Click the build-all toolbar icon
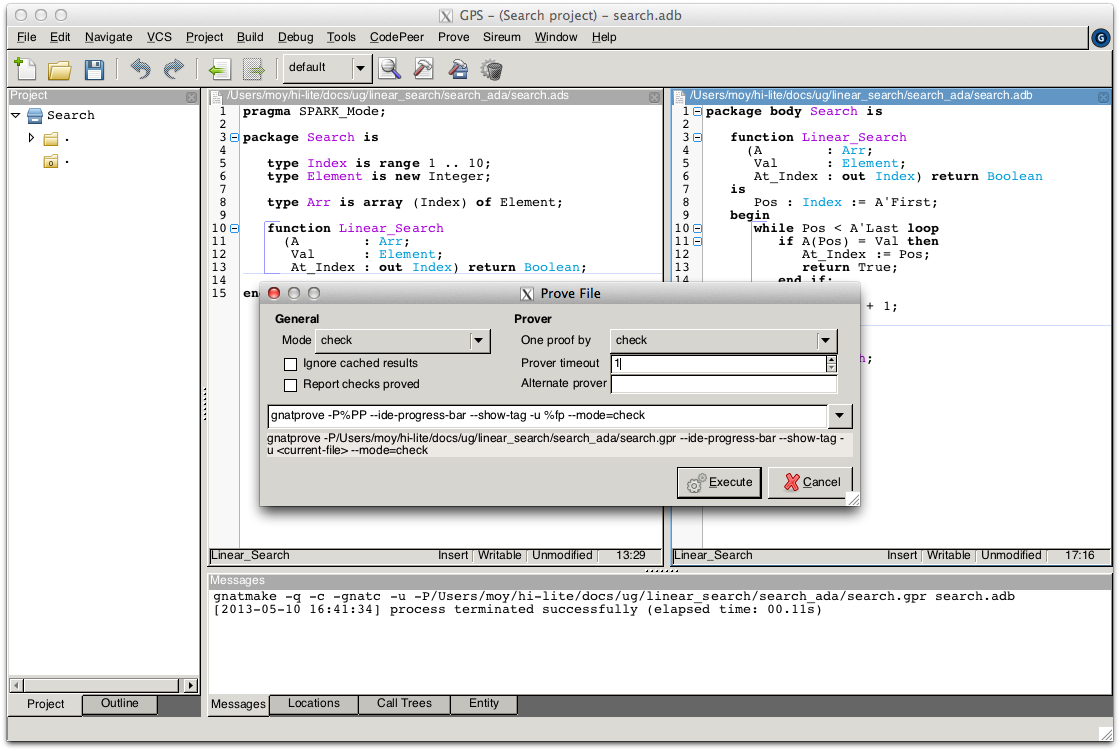Image resolution: width=1120 pixels, height=751 pixels. (x=458, y=69)
